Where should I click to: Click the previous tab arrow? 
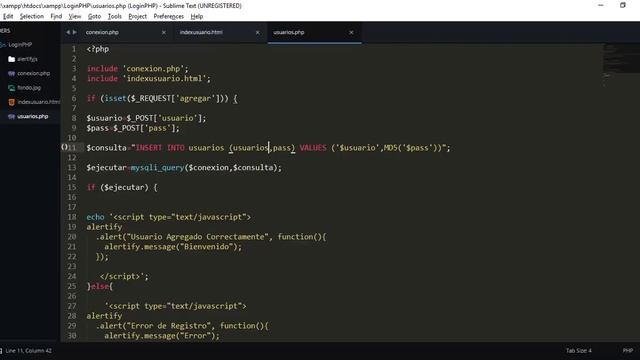[x=68, y=32]
